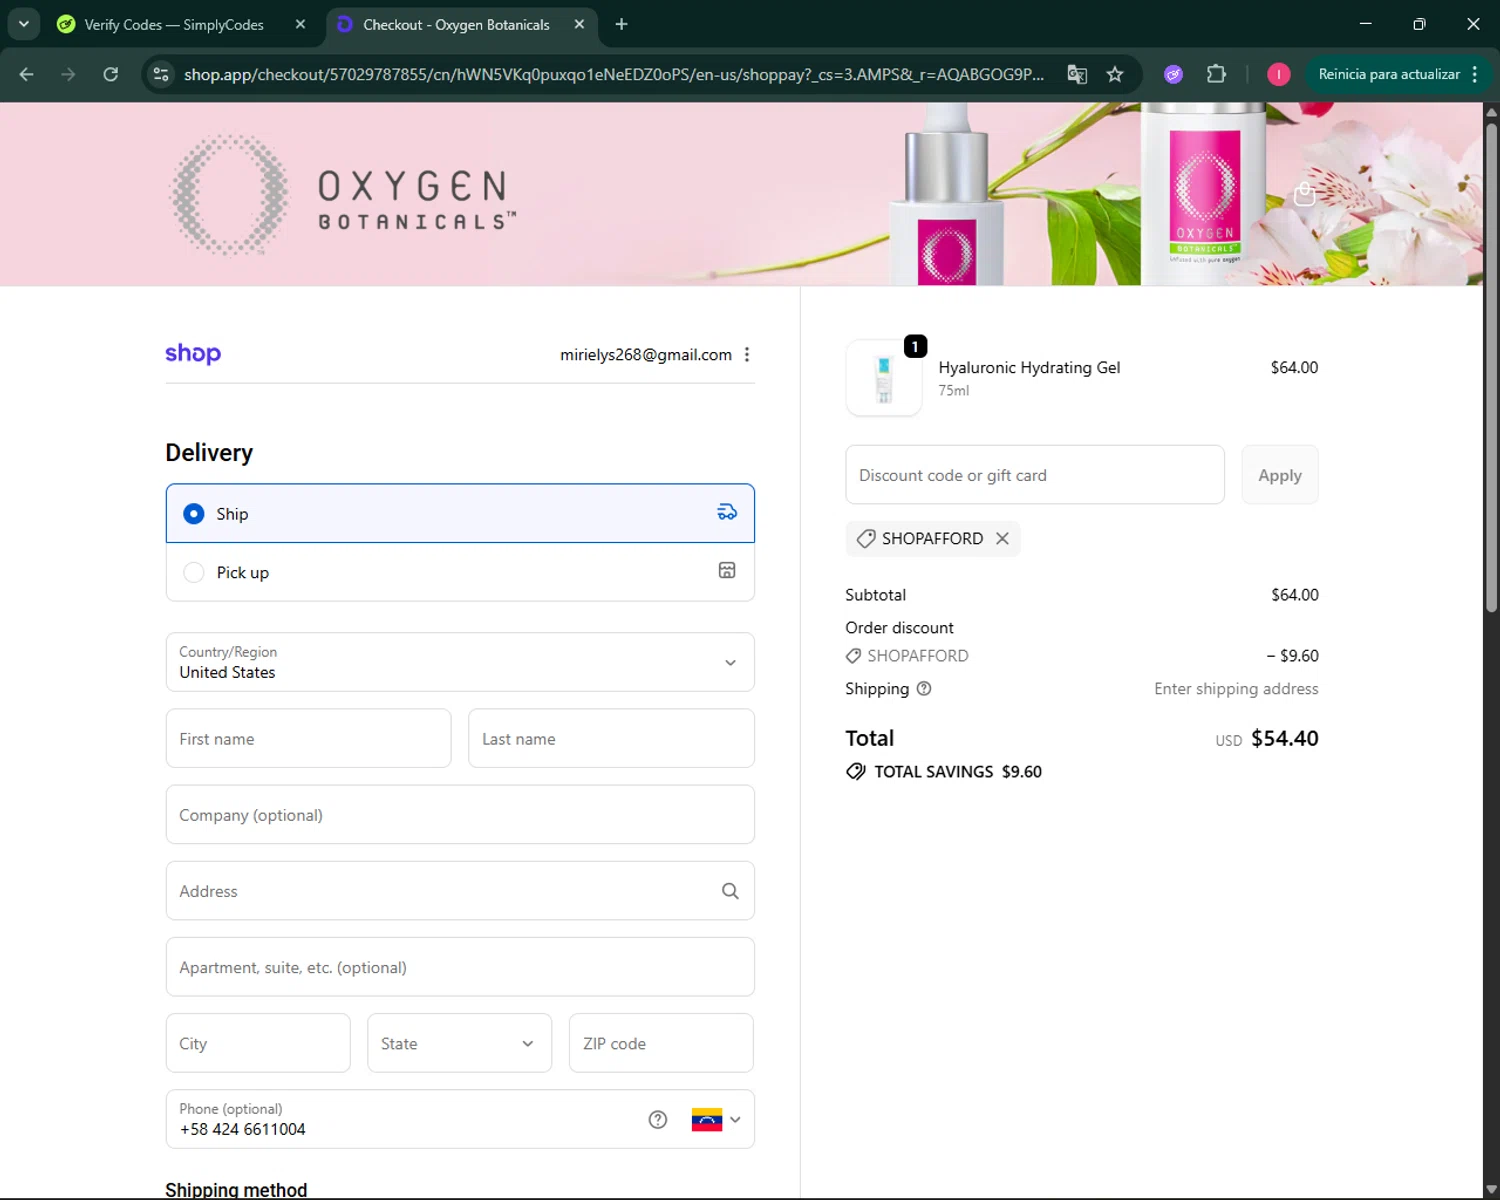Screen dimensions: 1500x1200
Task: Open the cart bag icon in banner
Action: [1304, 194]
